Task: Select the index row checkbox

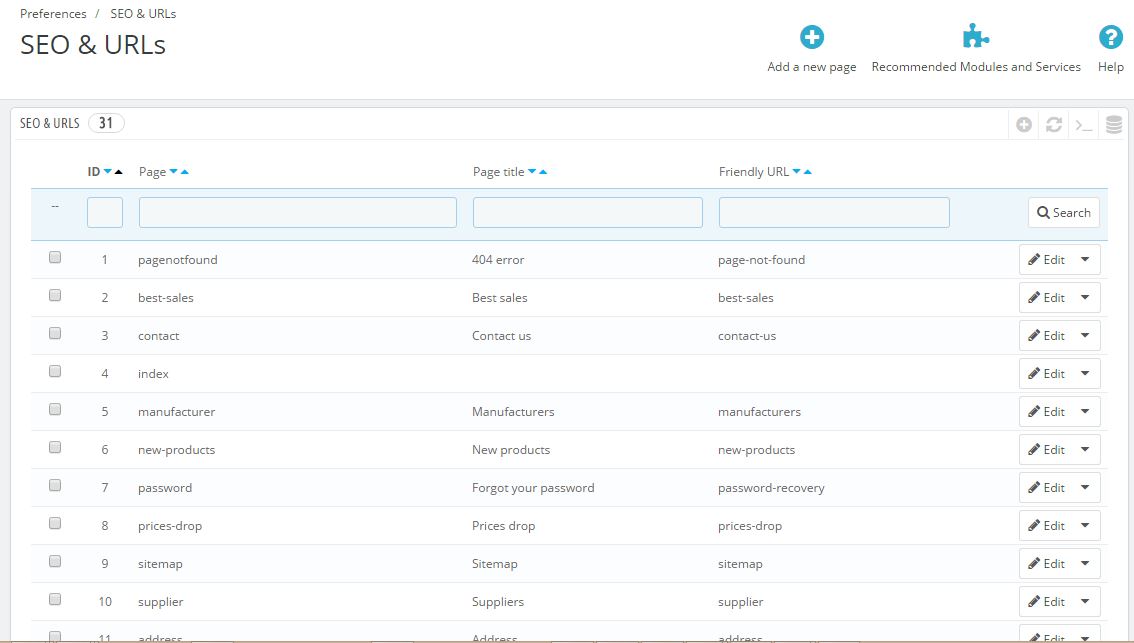Action: pyautogui.click(x=55, y=371)
